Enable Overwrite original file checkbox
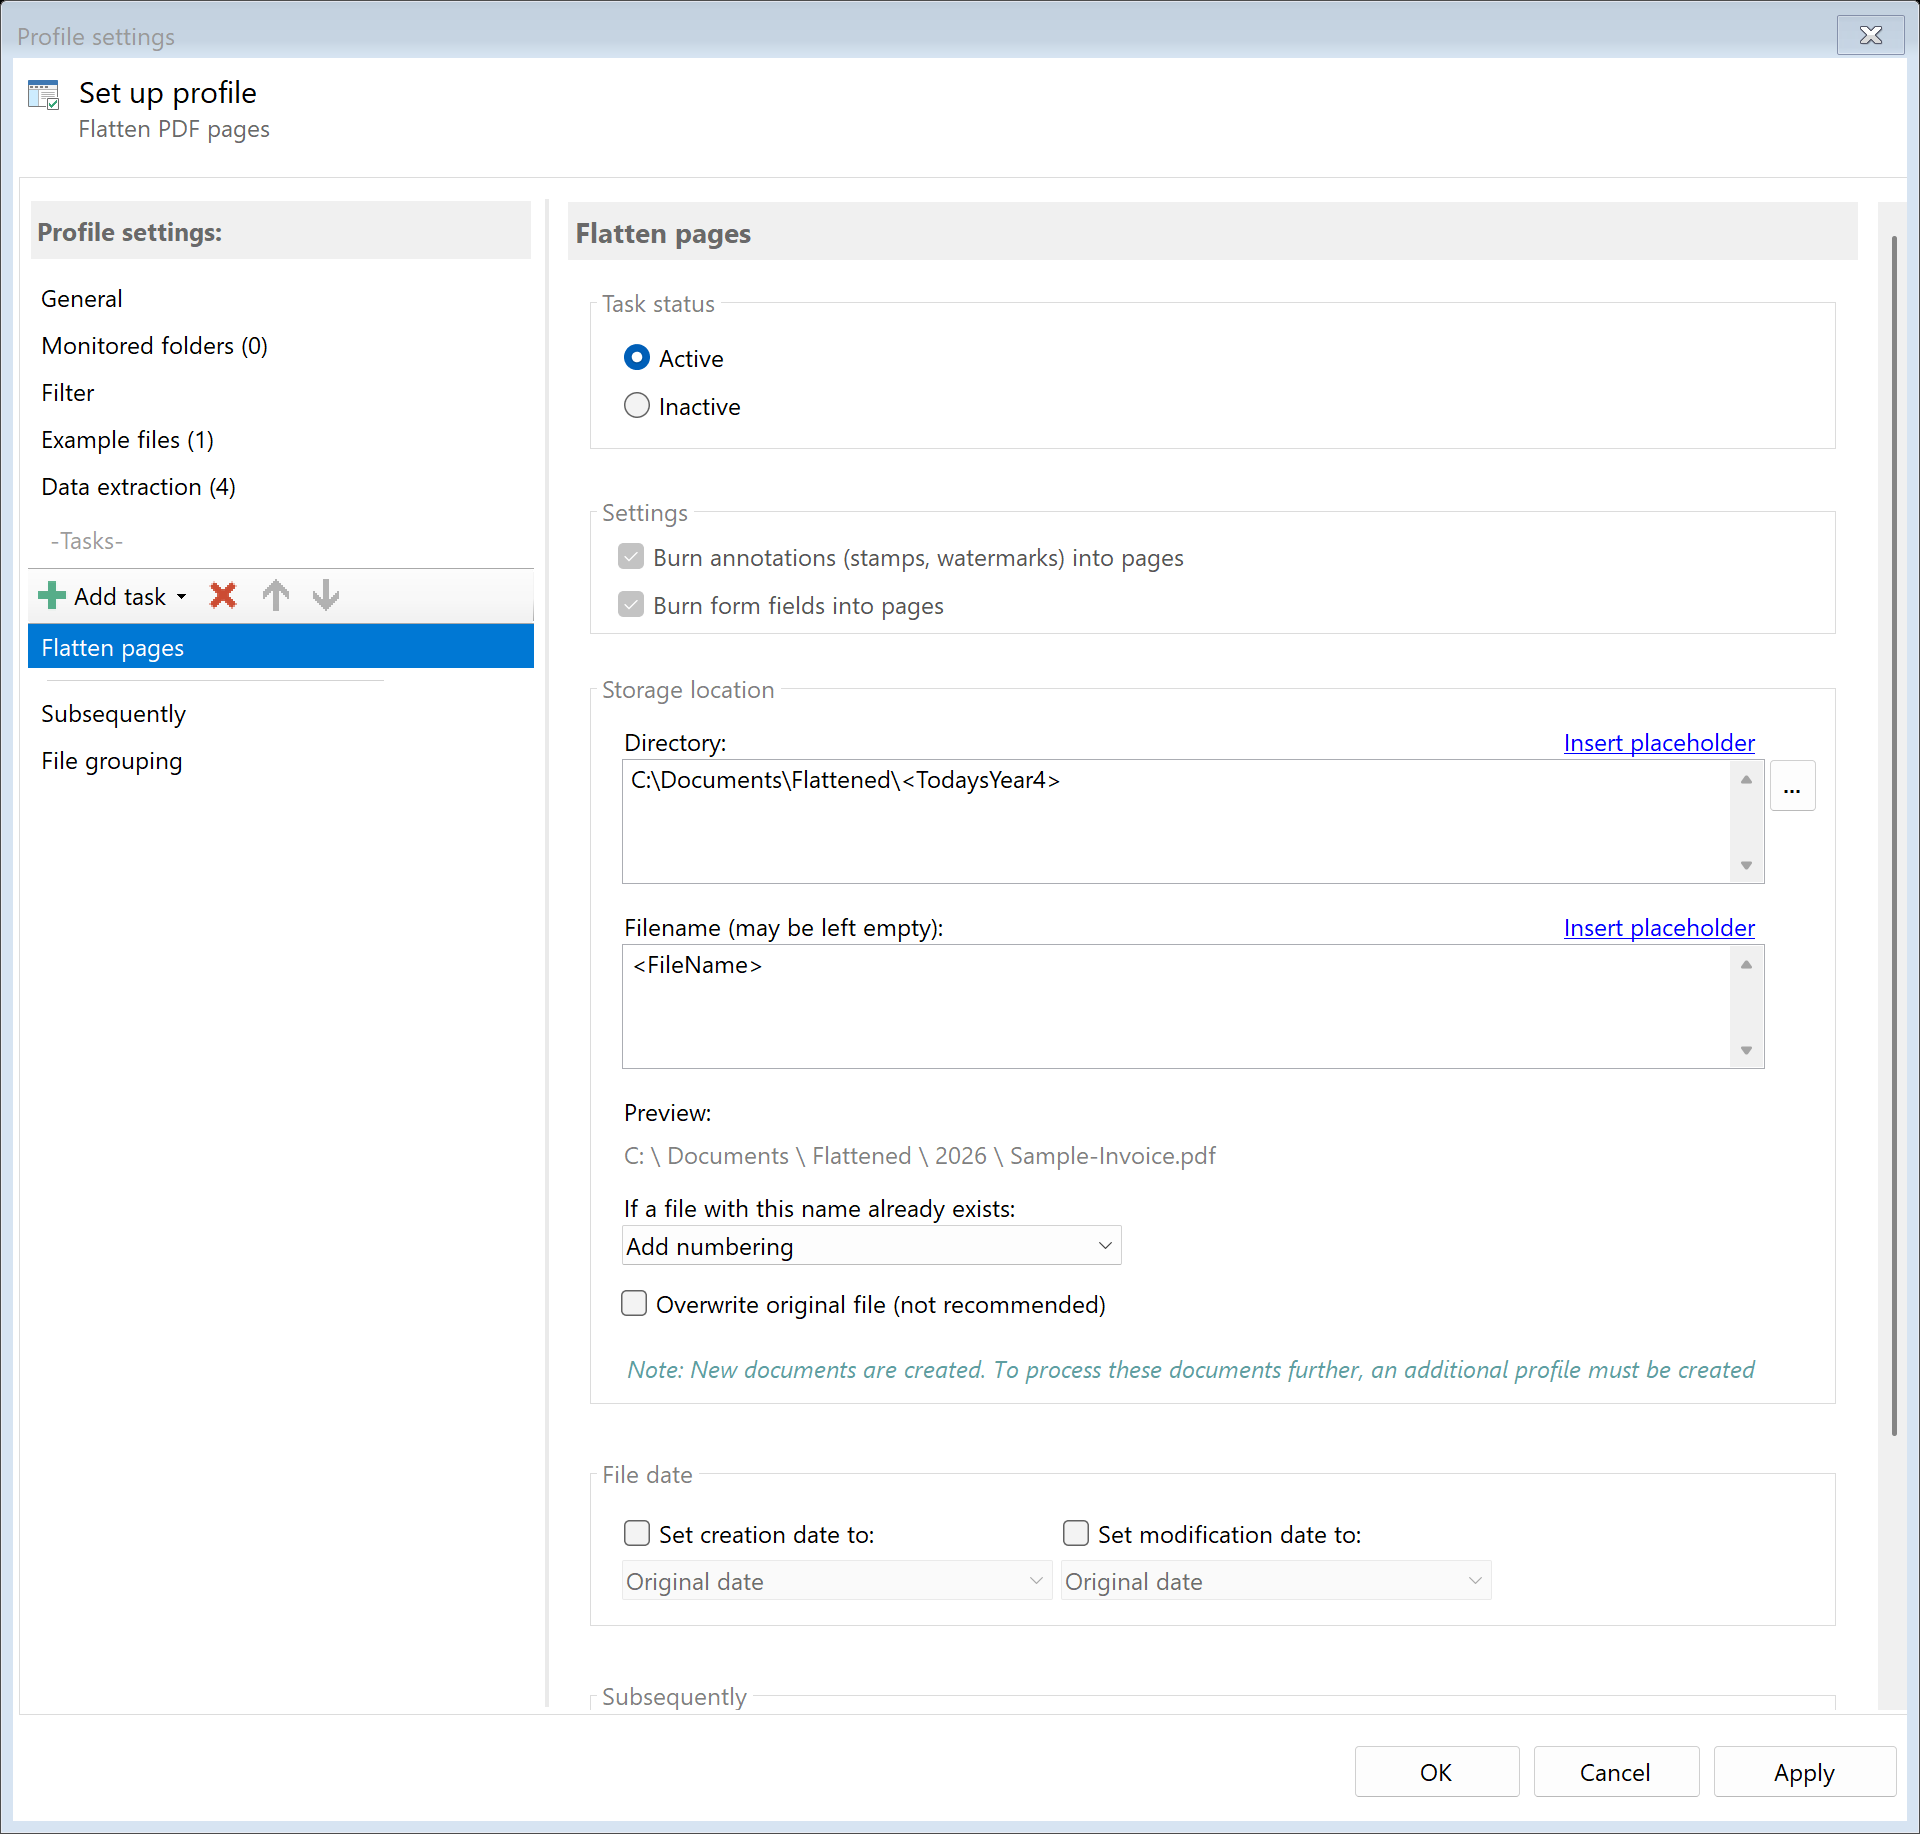Viewport: 1920px width, 1834px height. (634, 1304)
